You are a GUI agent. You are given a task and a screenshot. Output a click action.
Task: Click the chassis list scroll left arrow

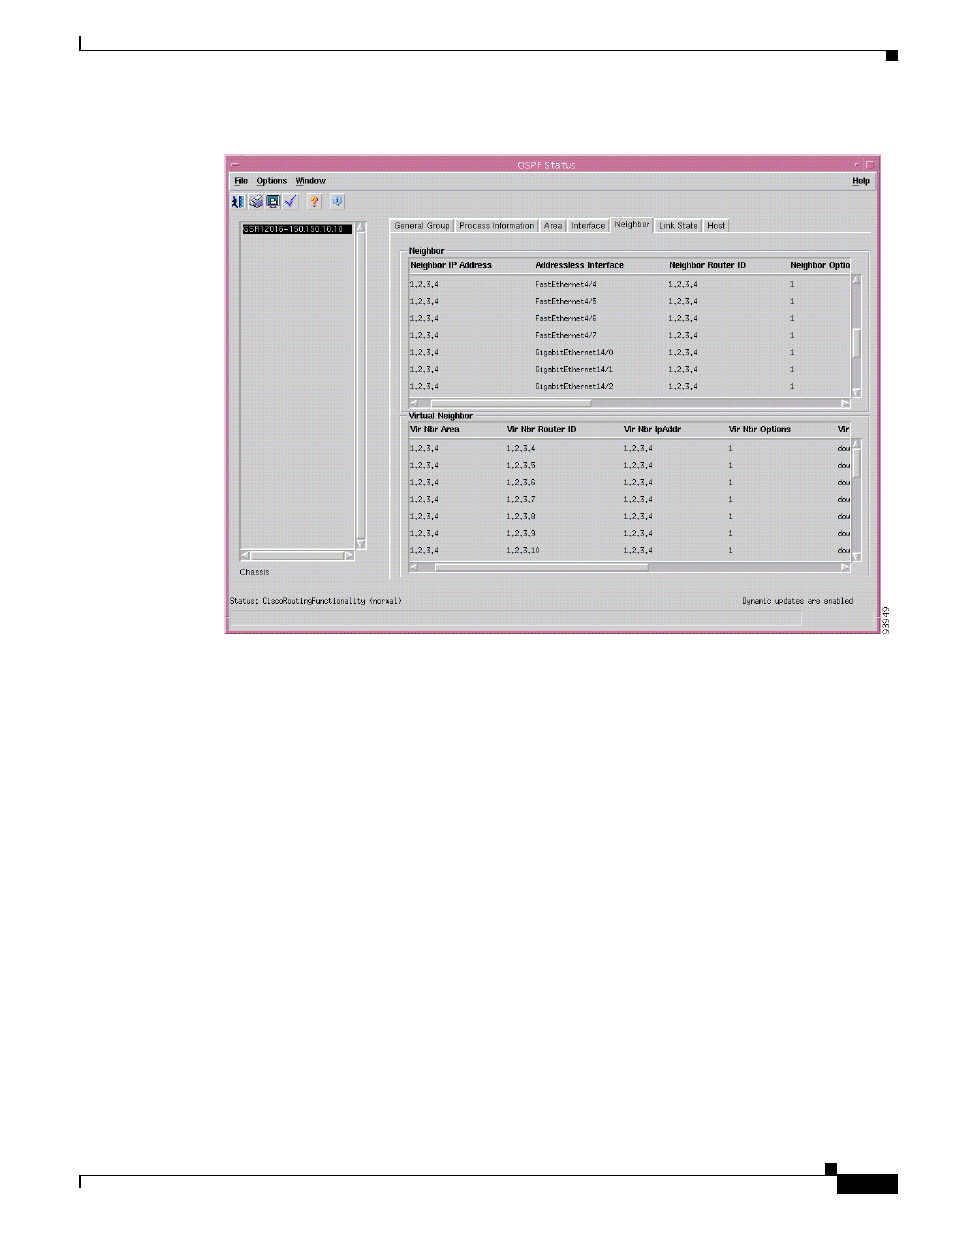point(245,555)
